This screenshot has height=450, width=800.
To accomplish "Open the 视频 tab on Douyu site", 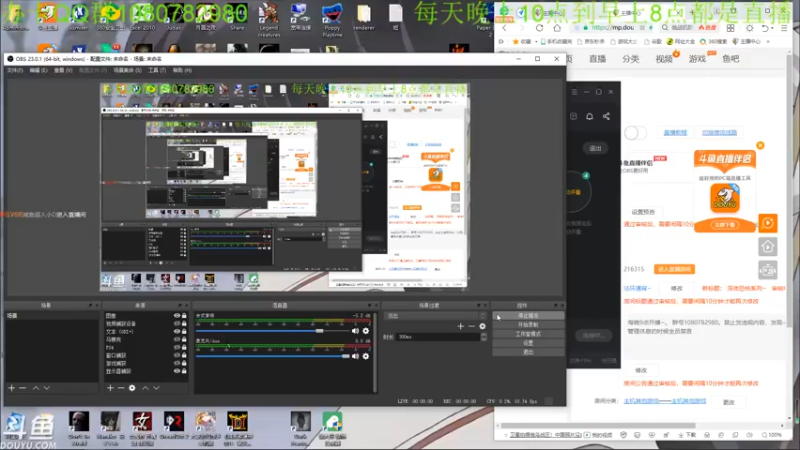I will click(x=664, y=59).
